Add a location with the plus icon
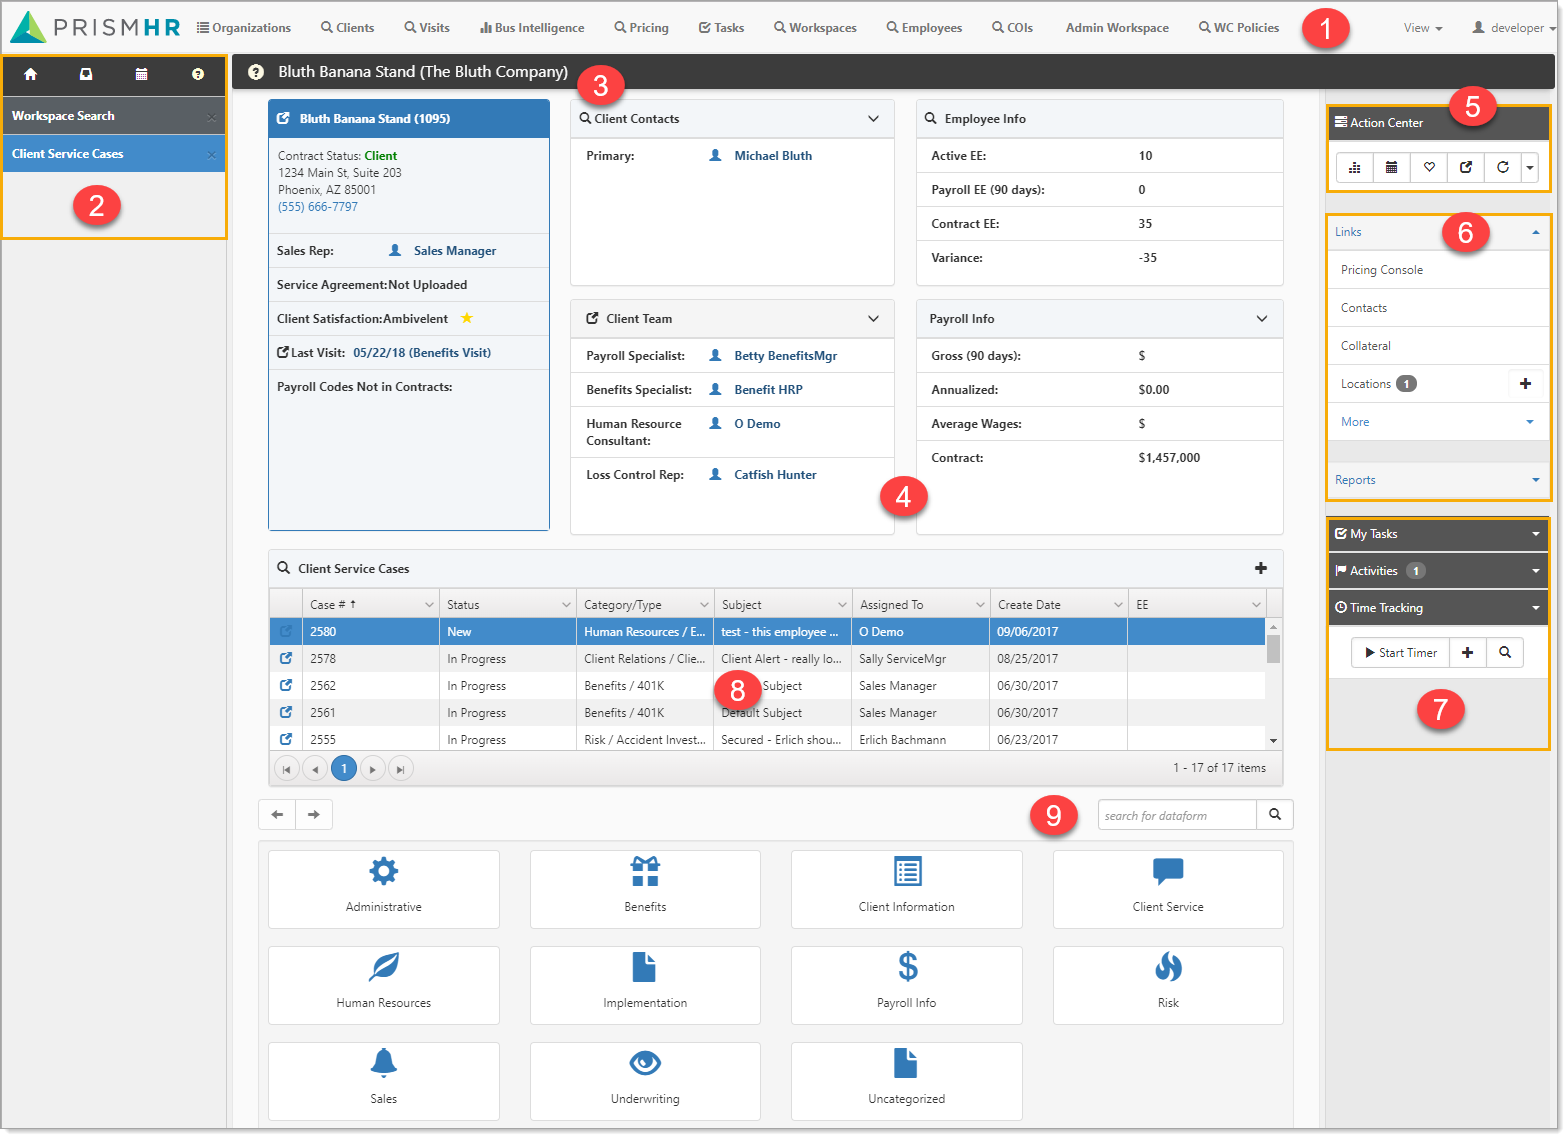 pyautogui.click(x=1525, y=383)
